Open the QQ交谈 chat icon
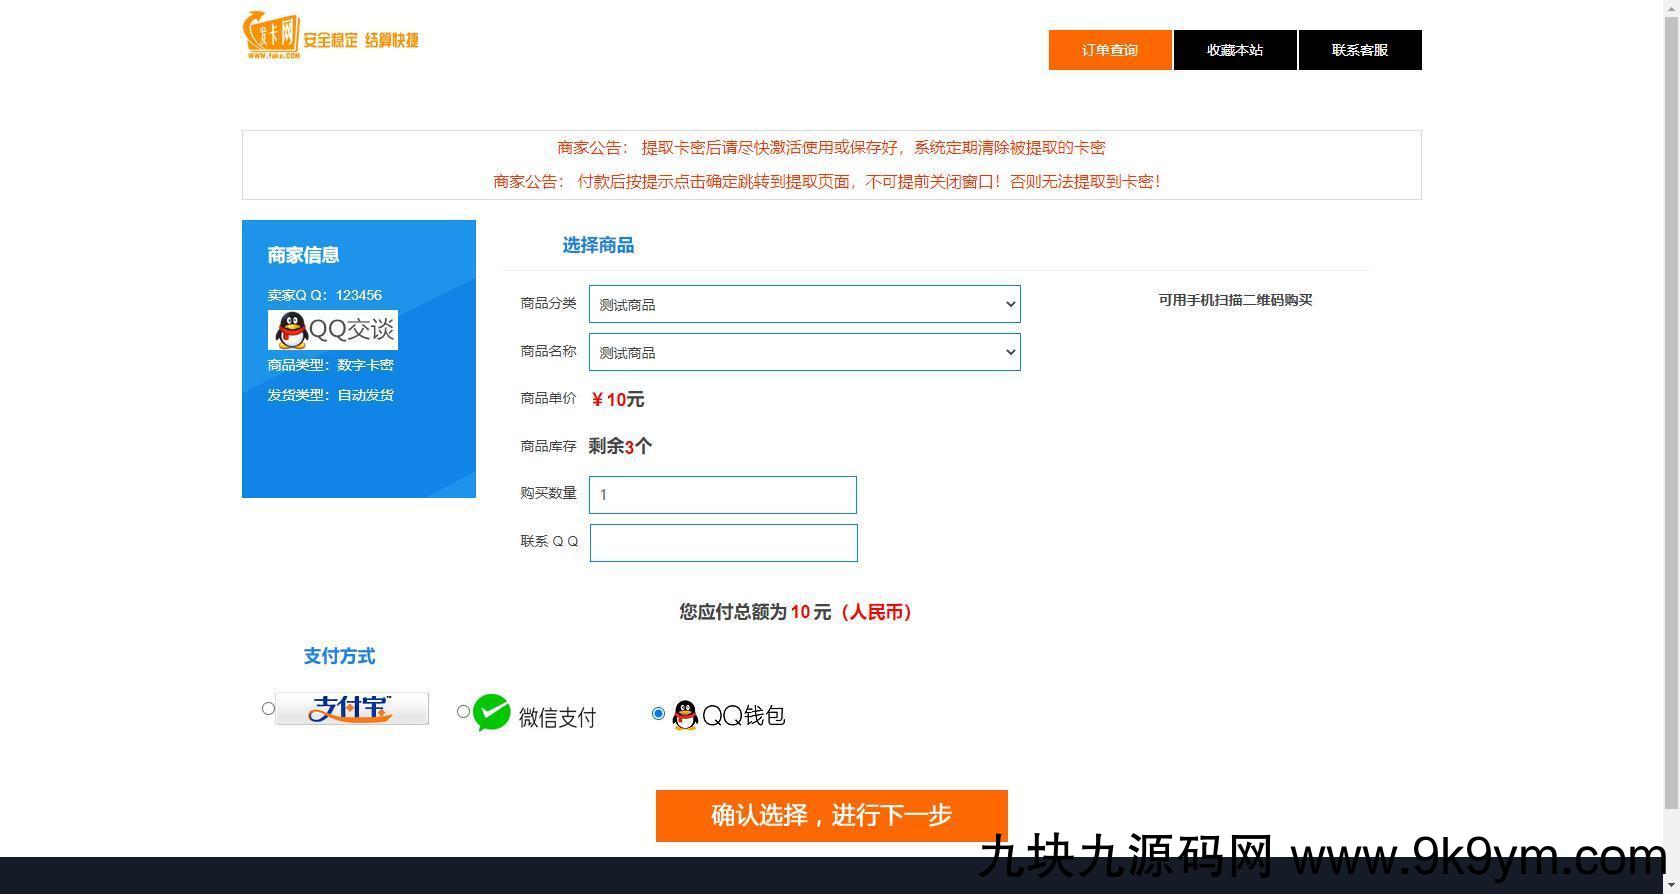1680x894 pixels. 333,330
